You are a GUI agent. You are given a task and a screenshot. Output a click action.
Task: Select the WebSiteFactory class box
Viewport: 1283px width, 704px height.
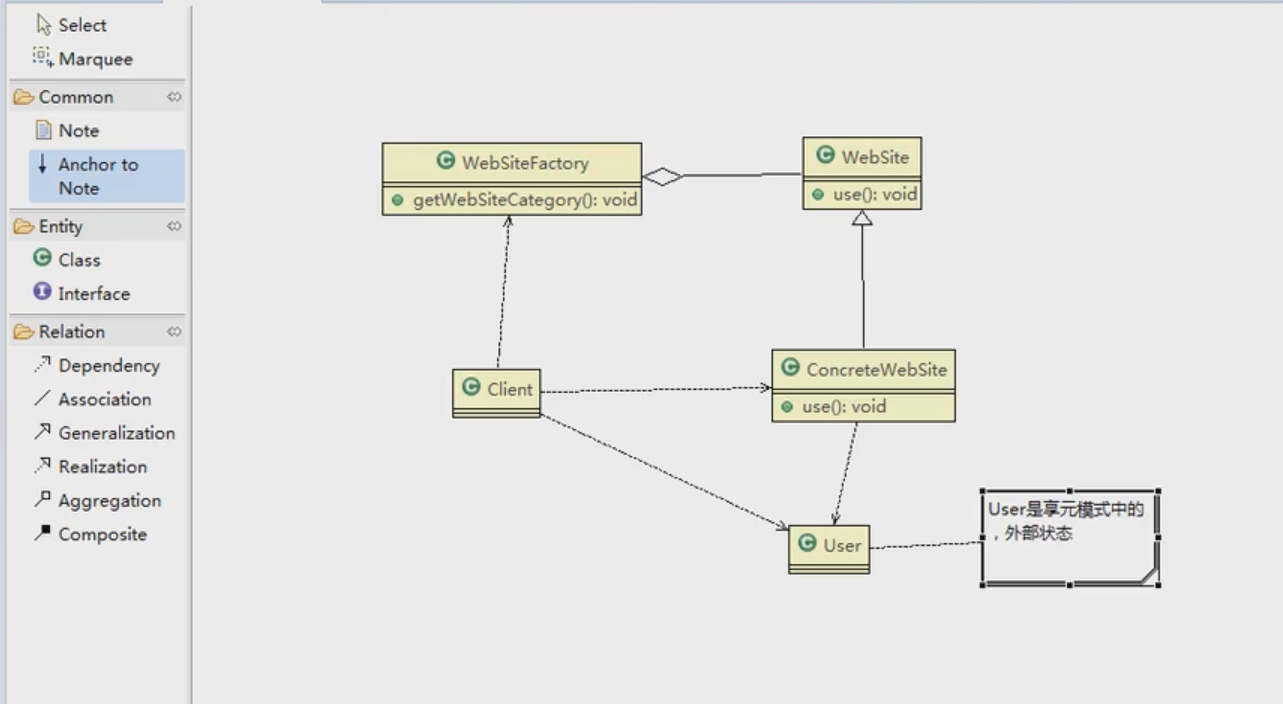[512, 179]
